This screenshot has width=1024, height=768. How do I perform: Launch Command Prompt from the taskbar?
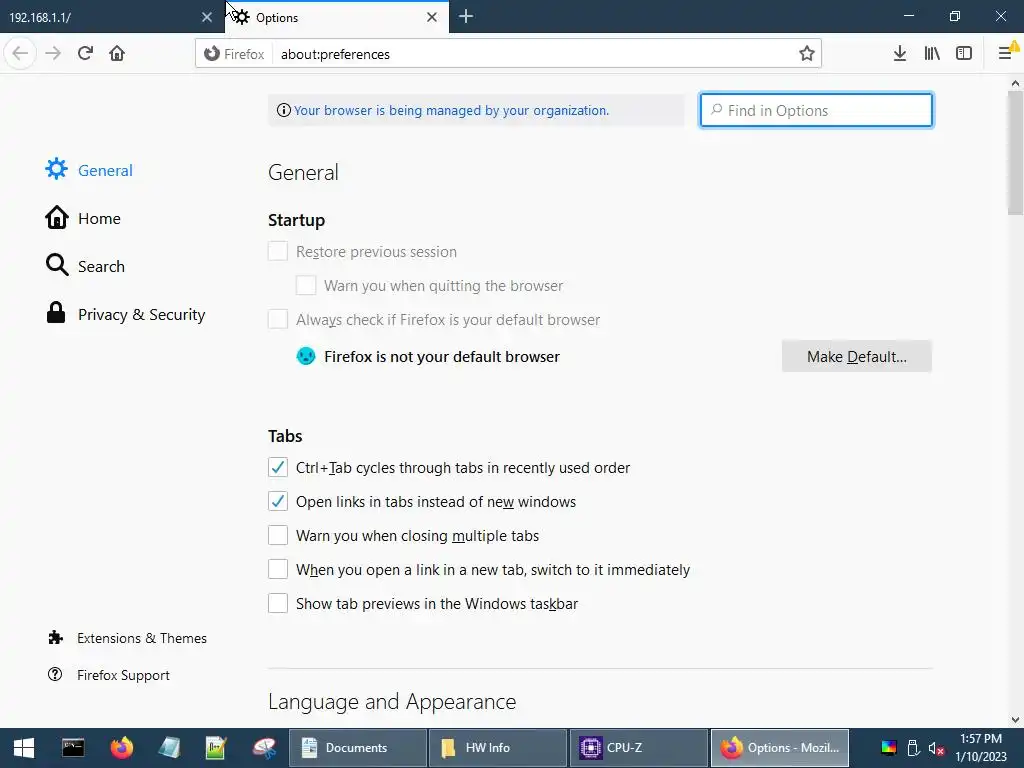(x=73, y=748)
